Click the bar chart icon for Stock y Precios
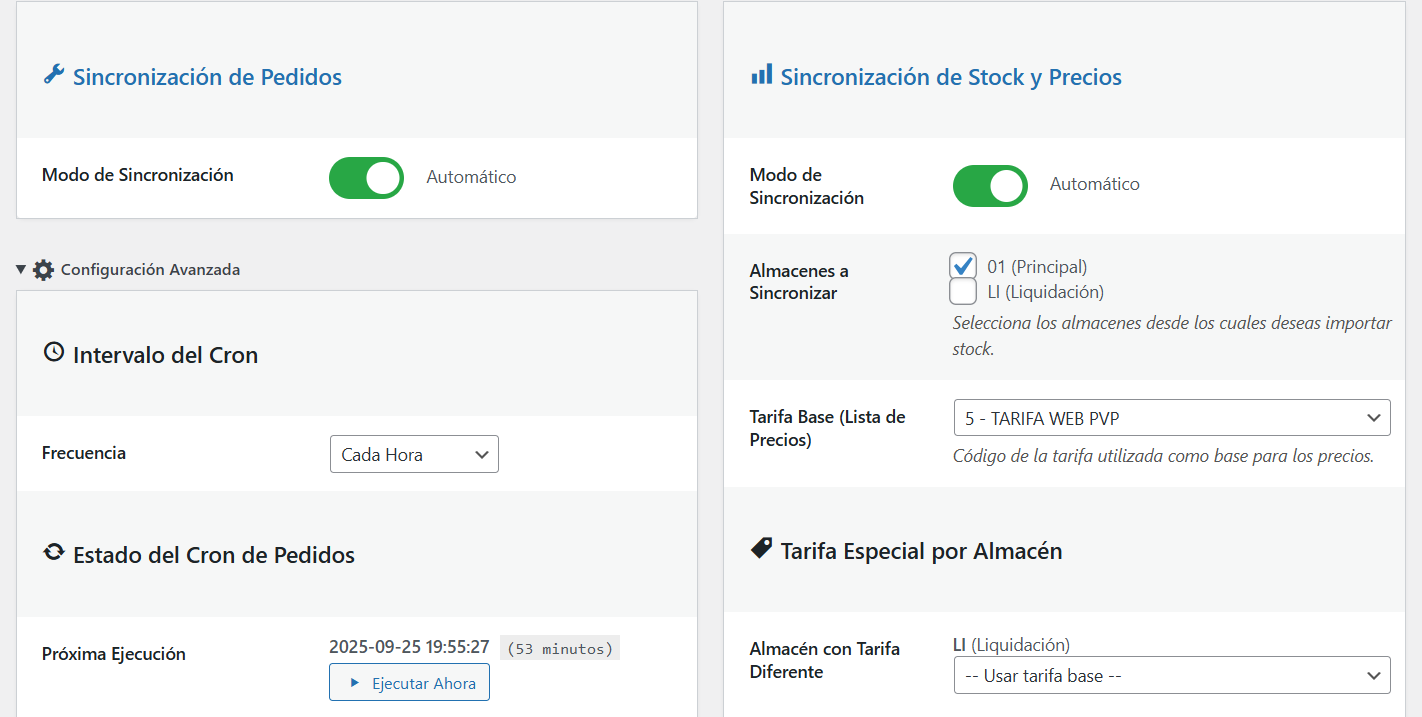Image resolution: width=1422 pixels, height=717 pixels. 761,75
